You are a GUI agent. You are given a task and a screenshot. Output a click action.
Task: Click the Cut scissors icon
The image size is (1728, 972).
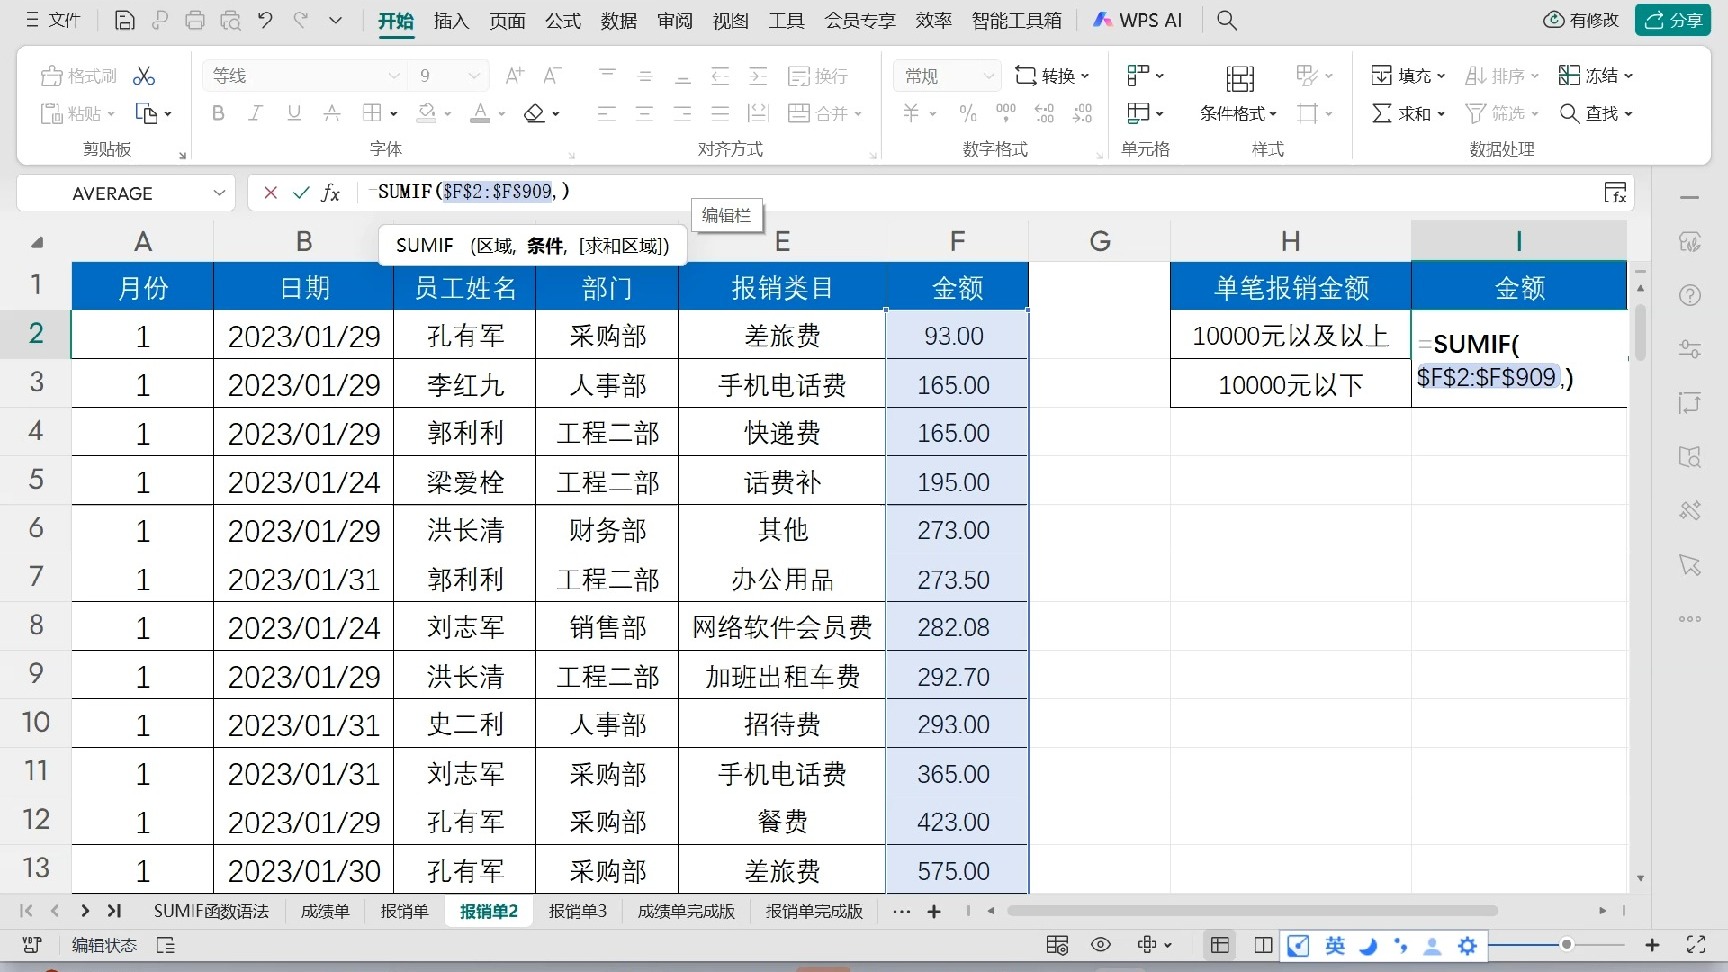[x=144, y=76]
